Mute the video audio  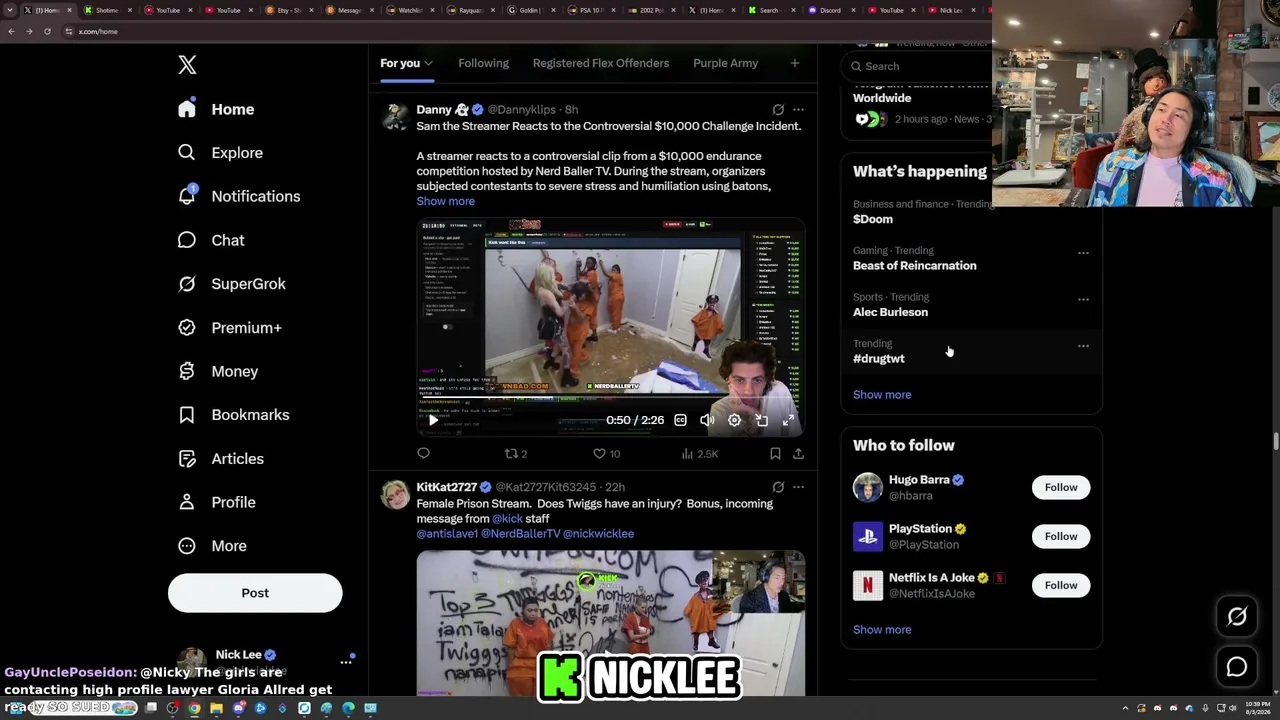tap(707, 421)
